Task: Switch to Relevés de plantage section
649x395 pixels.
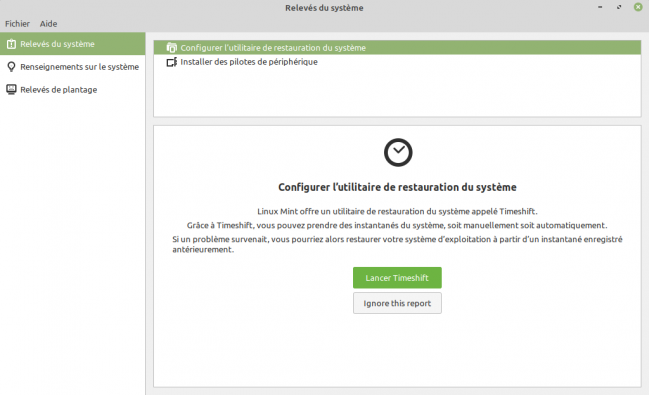Action: click(72, 89)
